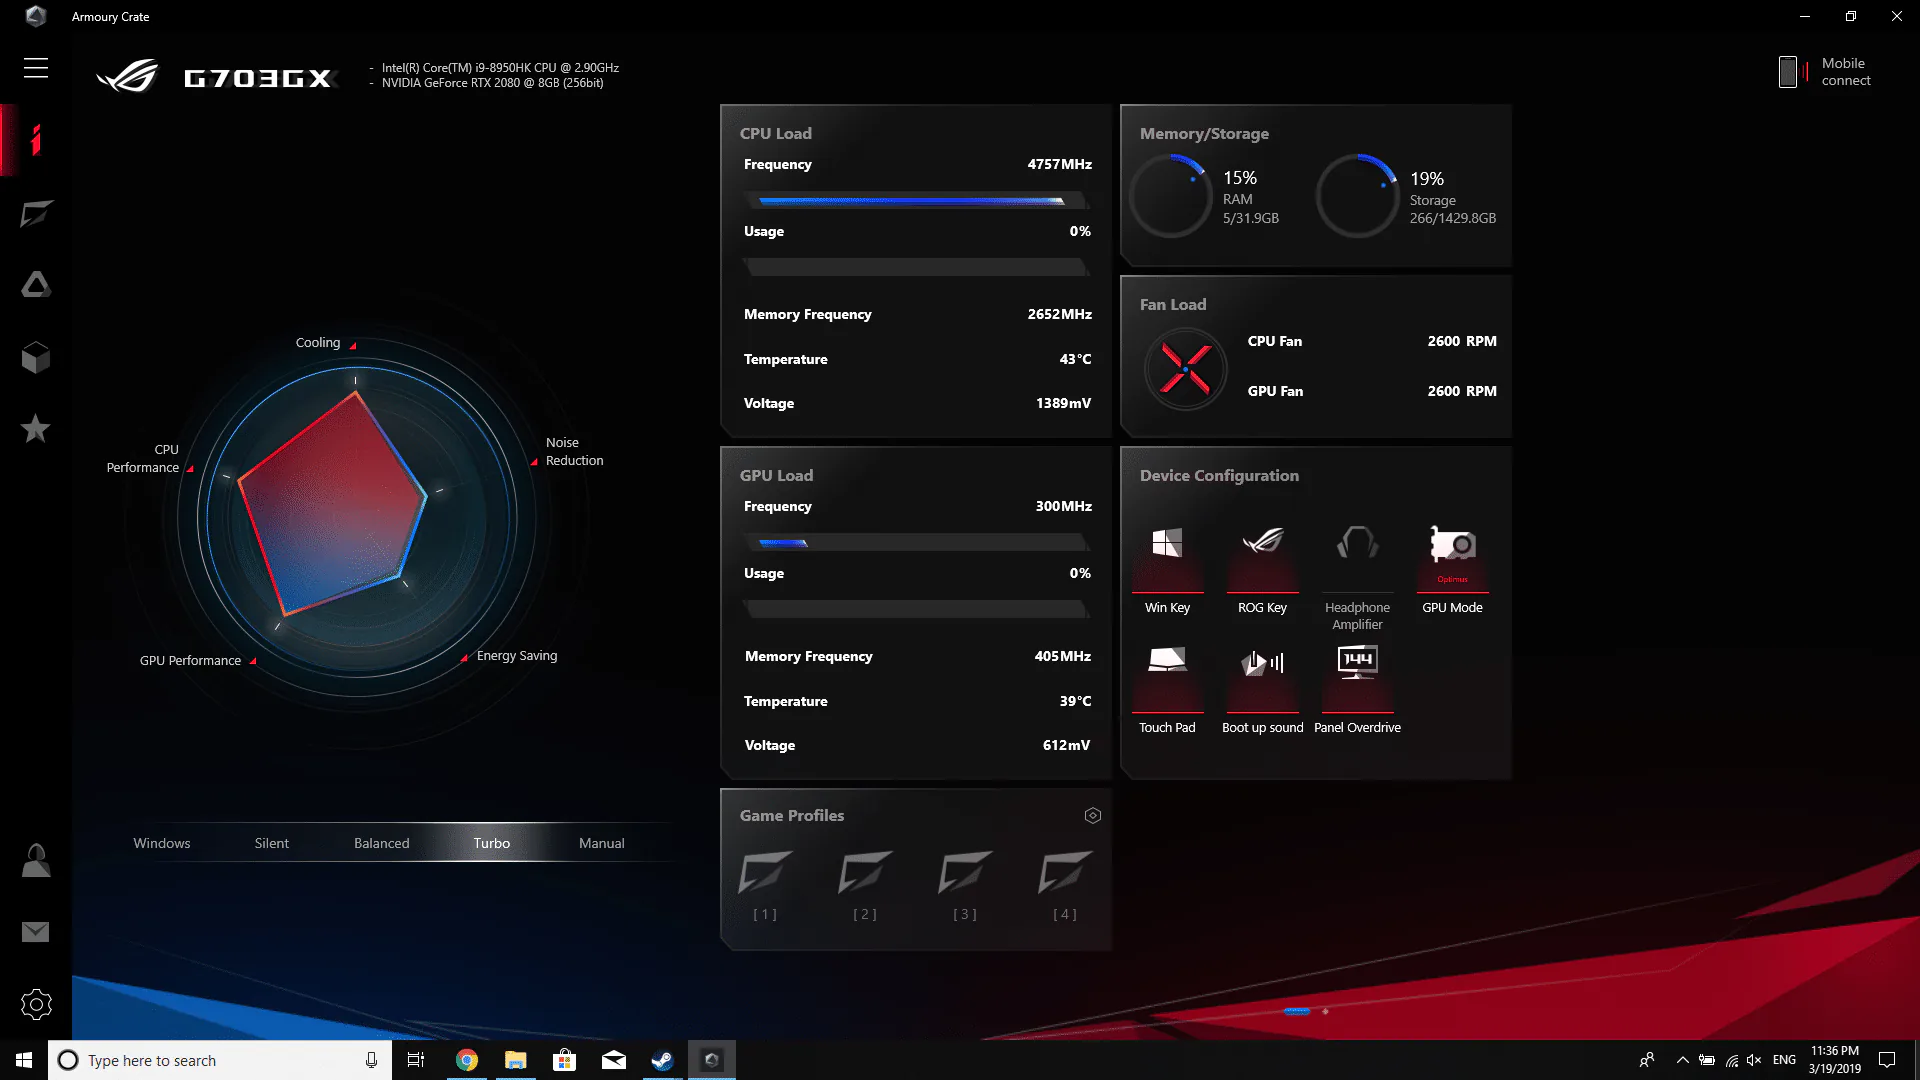
Task: Select game profile slot 3
Action: click(965, 885)
